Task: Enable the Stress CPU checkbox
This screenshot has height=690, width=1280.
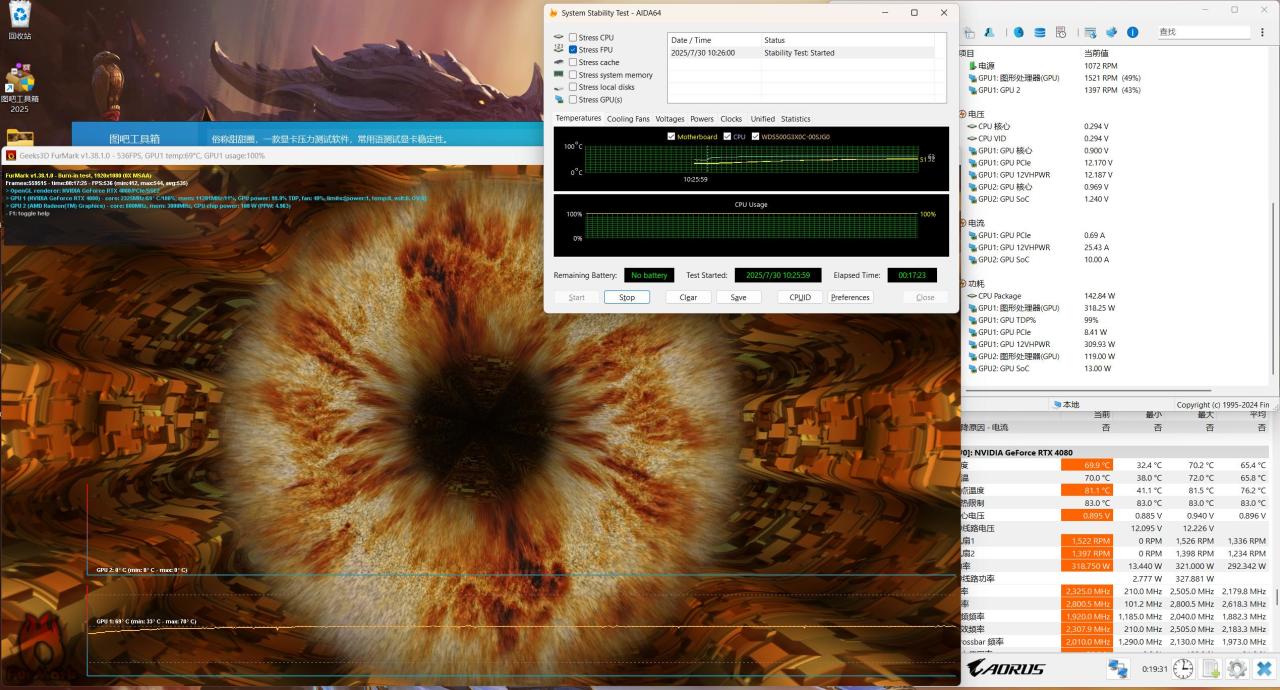Action: tap(573, 38)
